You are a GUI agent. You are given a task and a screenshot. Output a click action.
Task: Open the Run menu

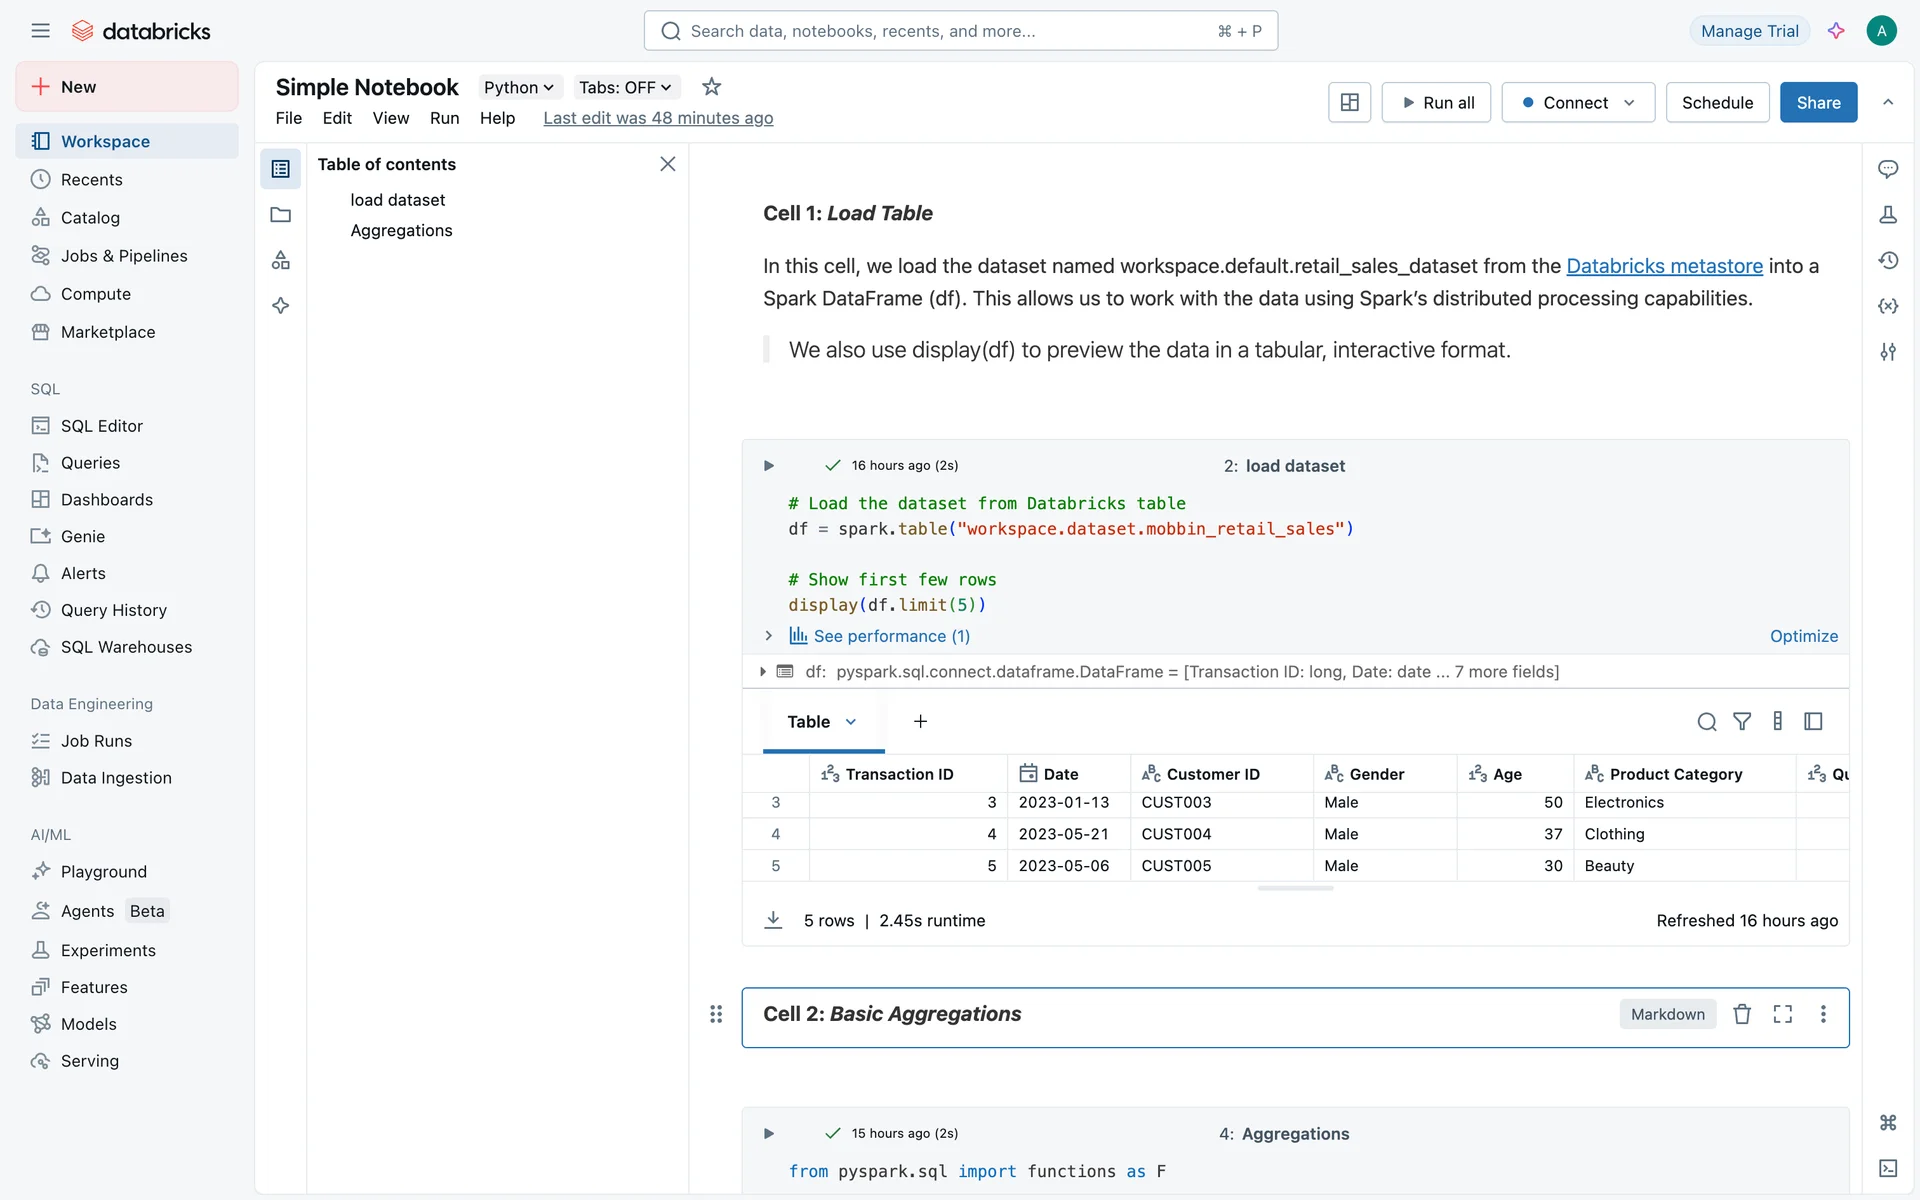[444, 118]
